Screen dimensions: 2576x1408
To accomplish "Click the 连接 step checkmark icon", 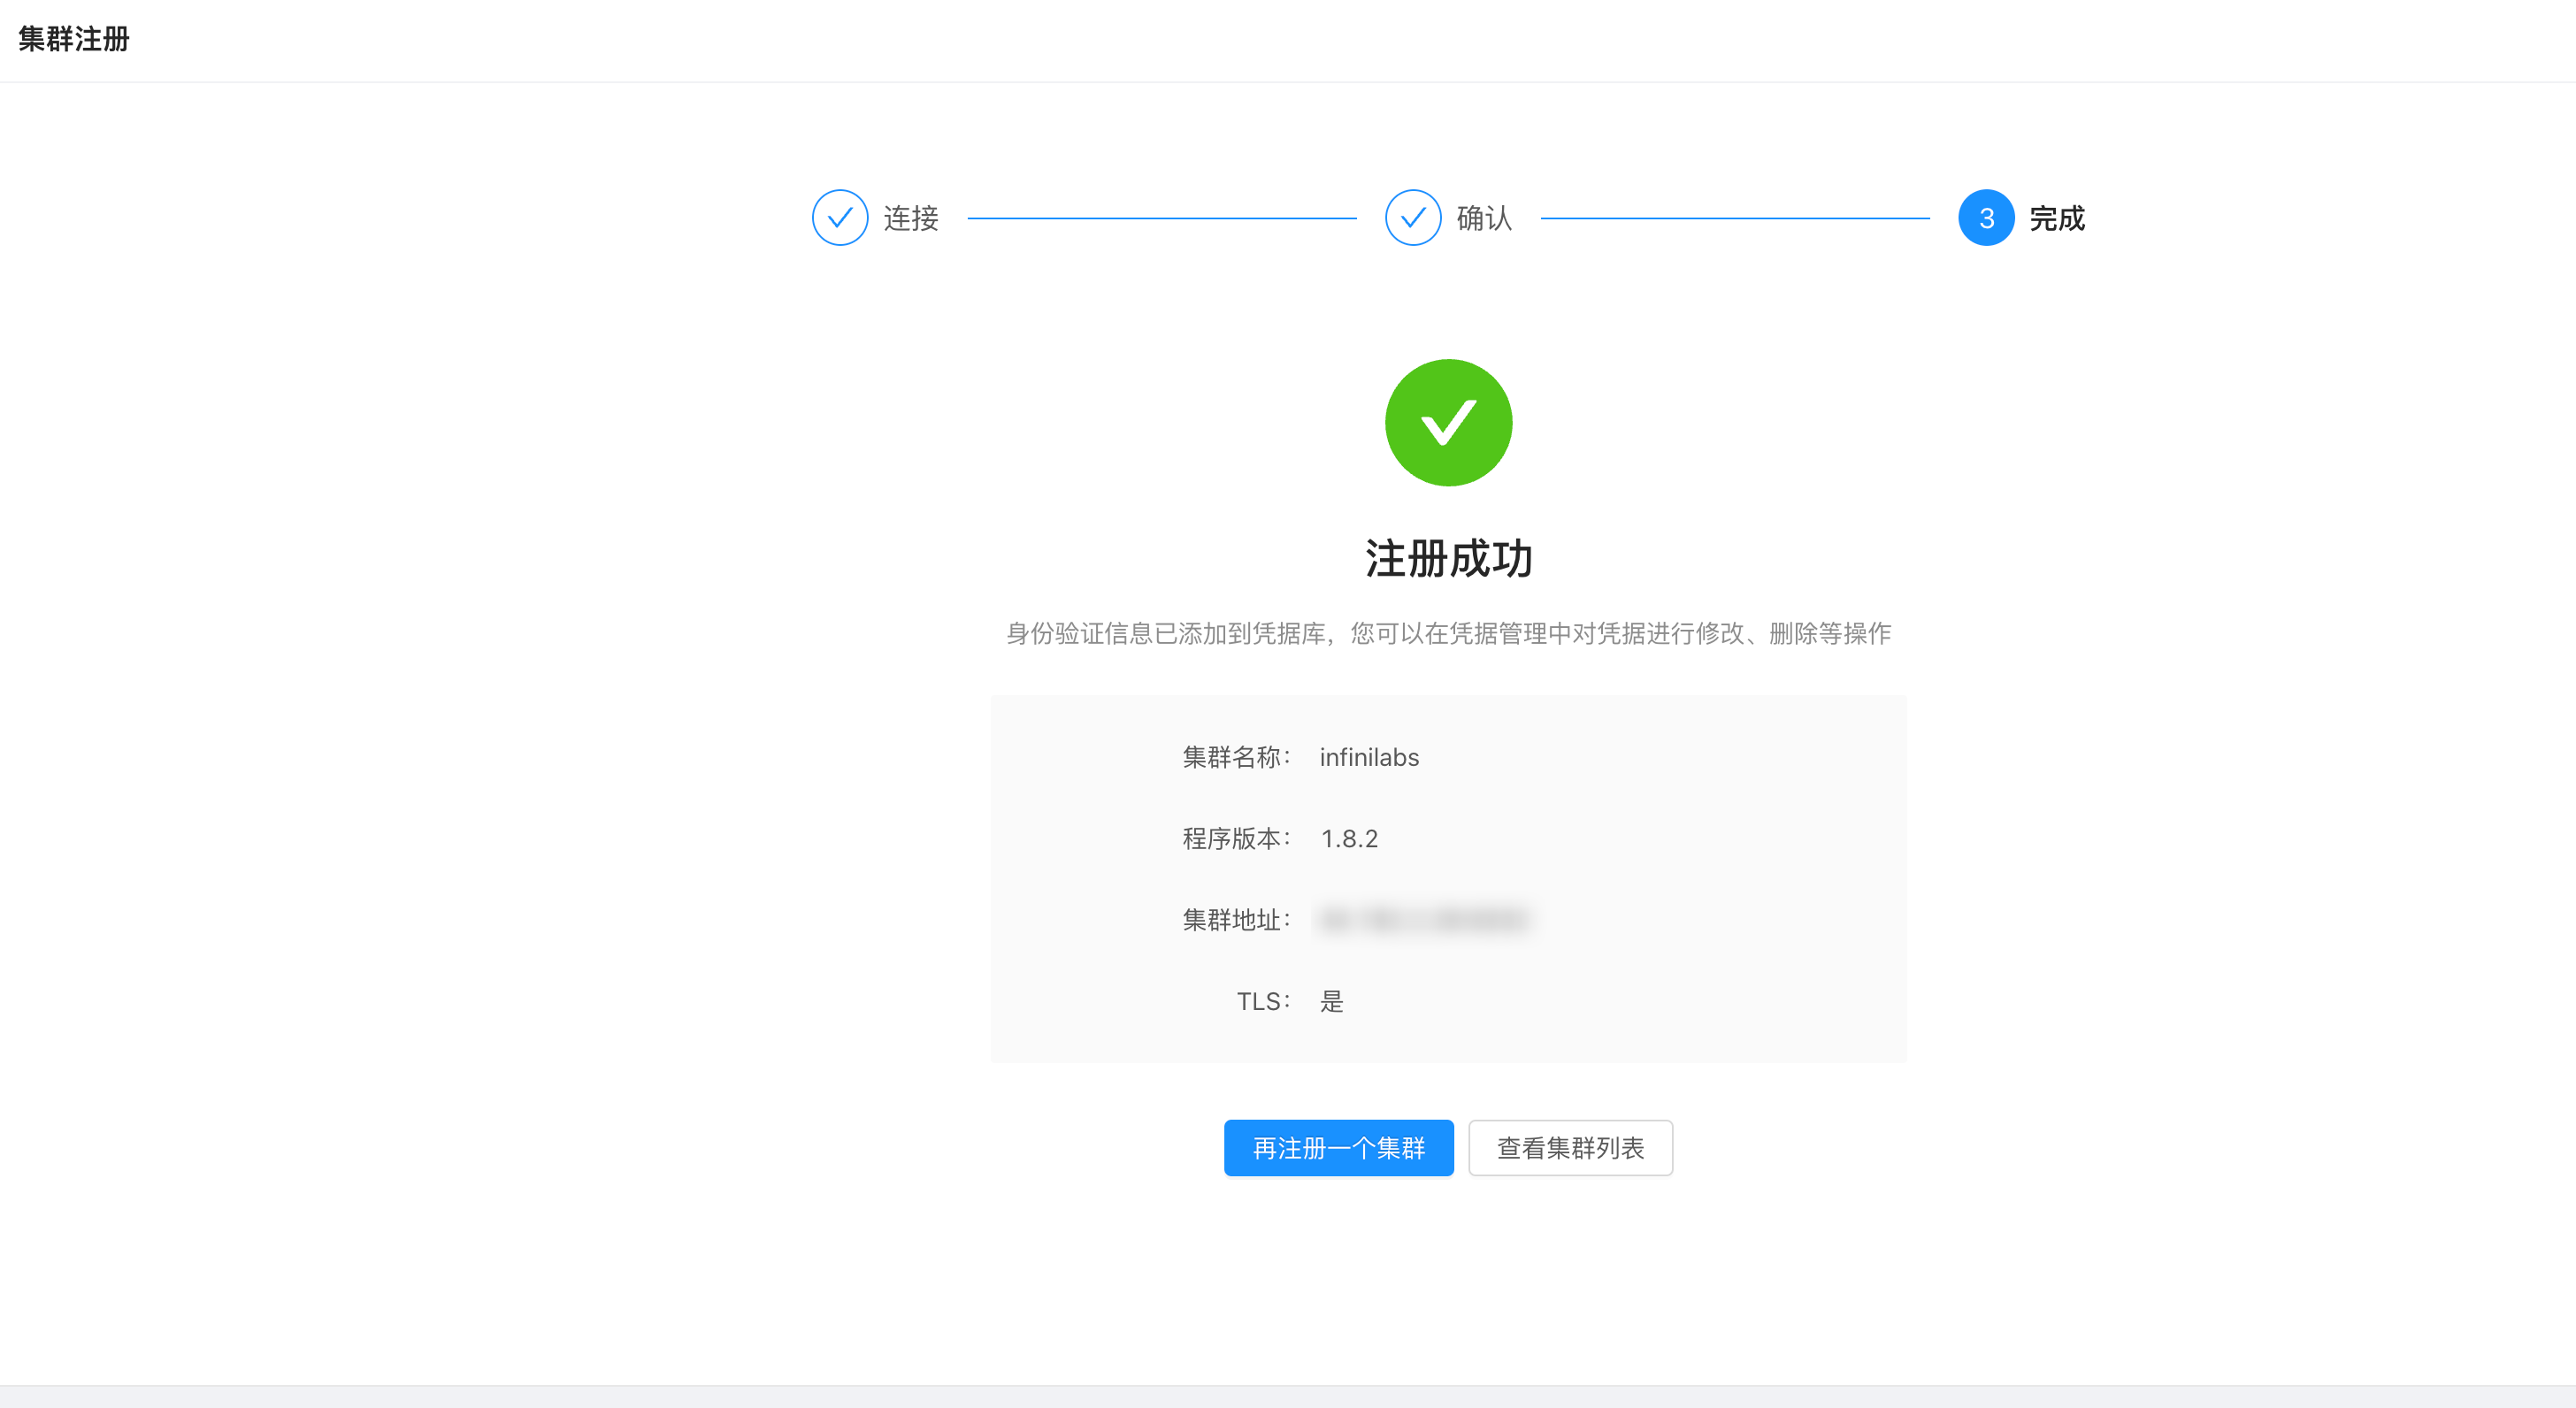I will pos(839,217).
